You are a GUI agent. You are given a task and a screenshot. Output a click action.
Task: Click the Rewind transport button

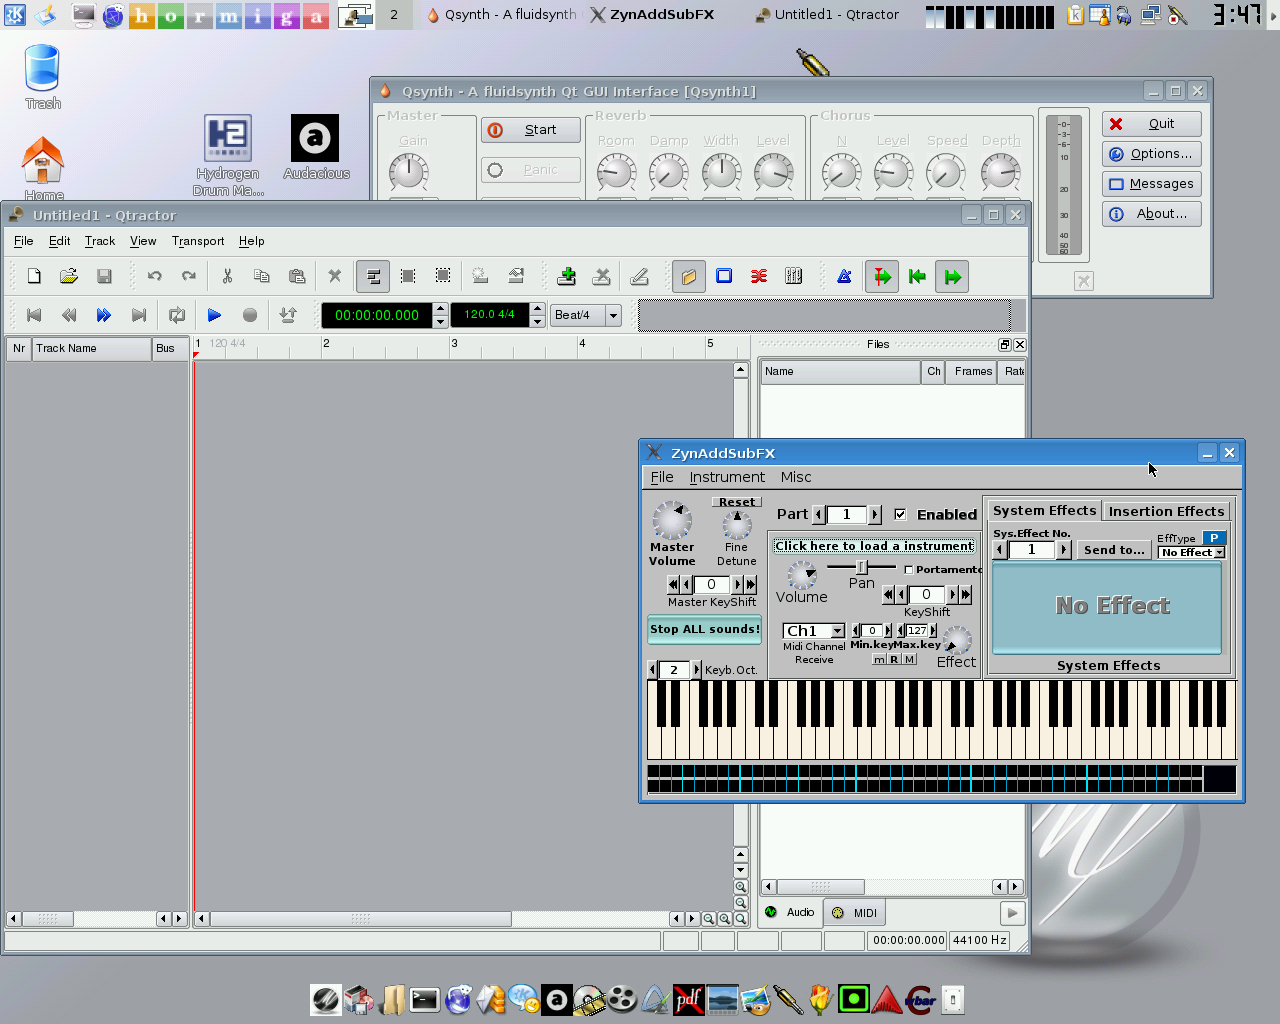tap(69, 315)
